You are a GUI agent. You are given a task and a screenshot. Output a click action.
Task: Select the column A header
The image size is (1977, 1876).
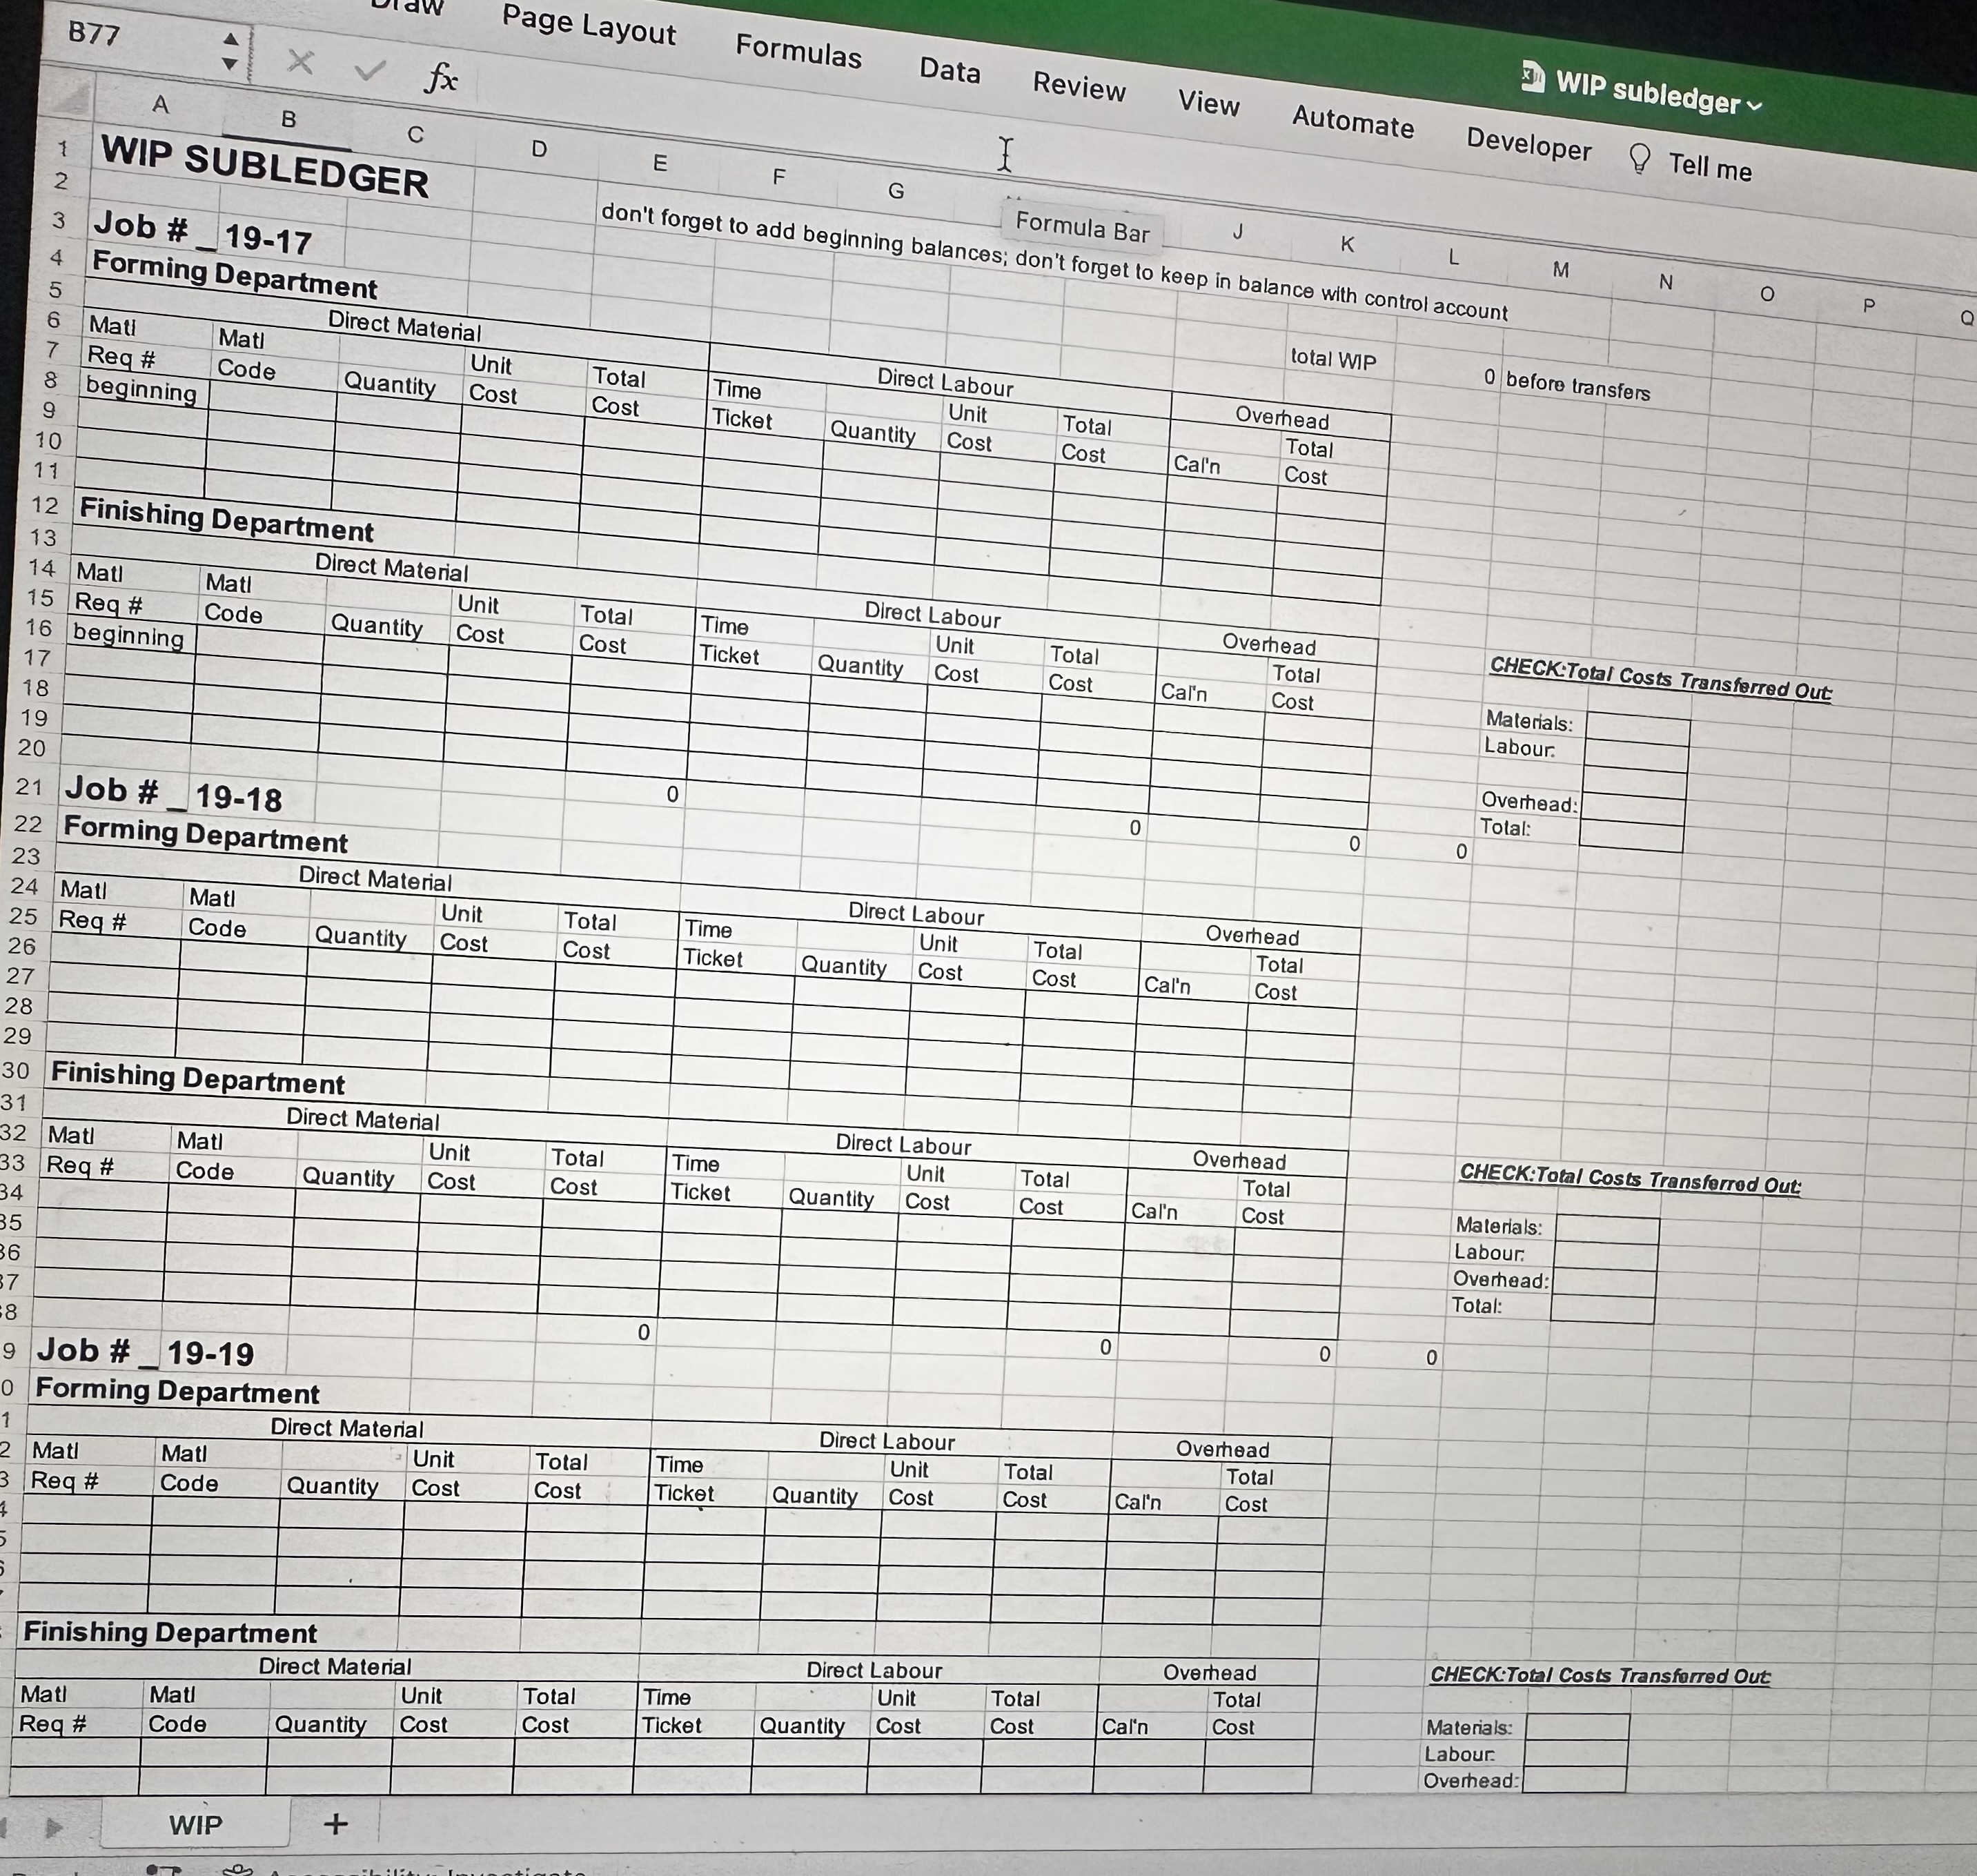click(160, 104)
